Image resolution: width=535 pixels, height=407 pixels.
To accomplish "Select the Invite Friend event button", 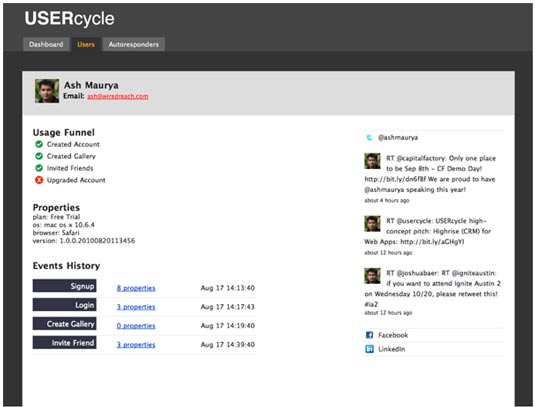I will tap(64, 343).
